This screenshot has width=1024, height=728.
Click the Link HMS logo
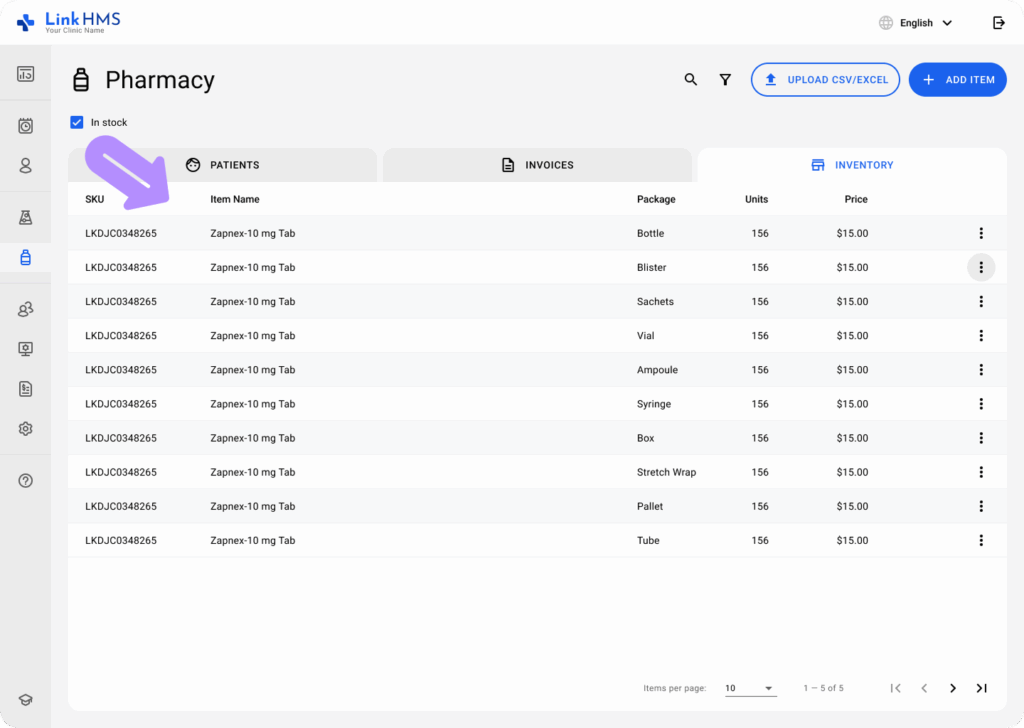pos(69,22)
